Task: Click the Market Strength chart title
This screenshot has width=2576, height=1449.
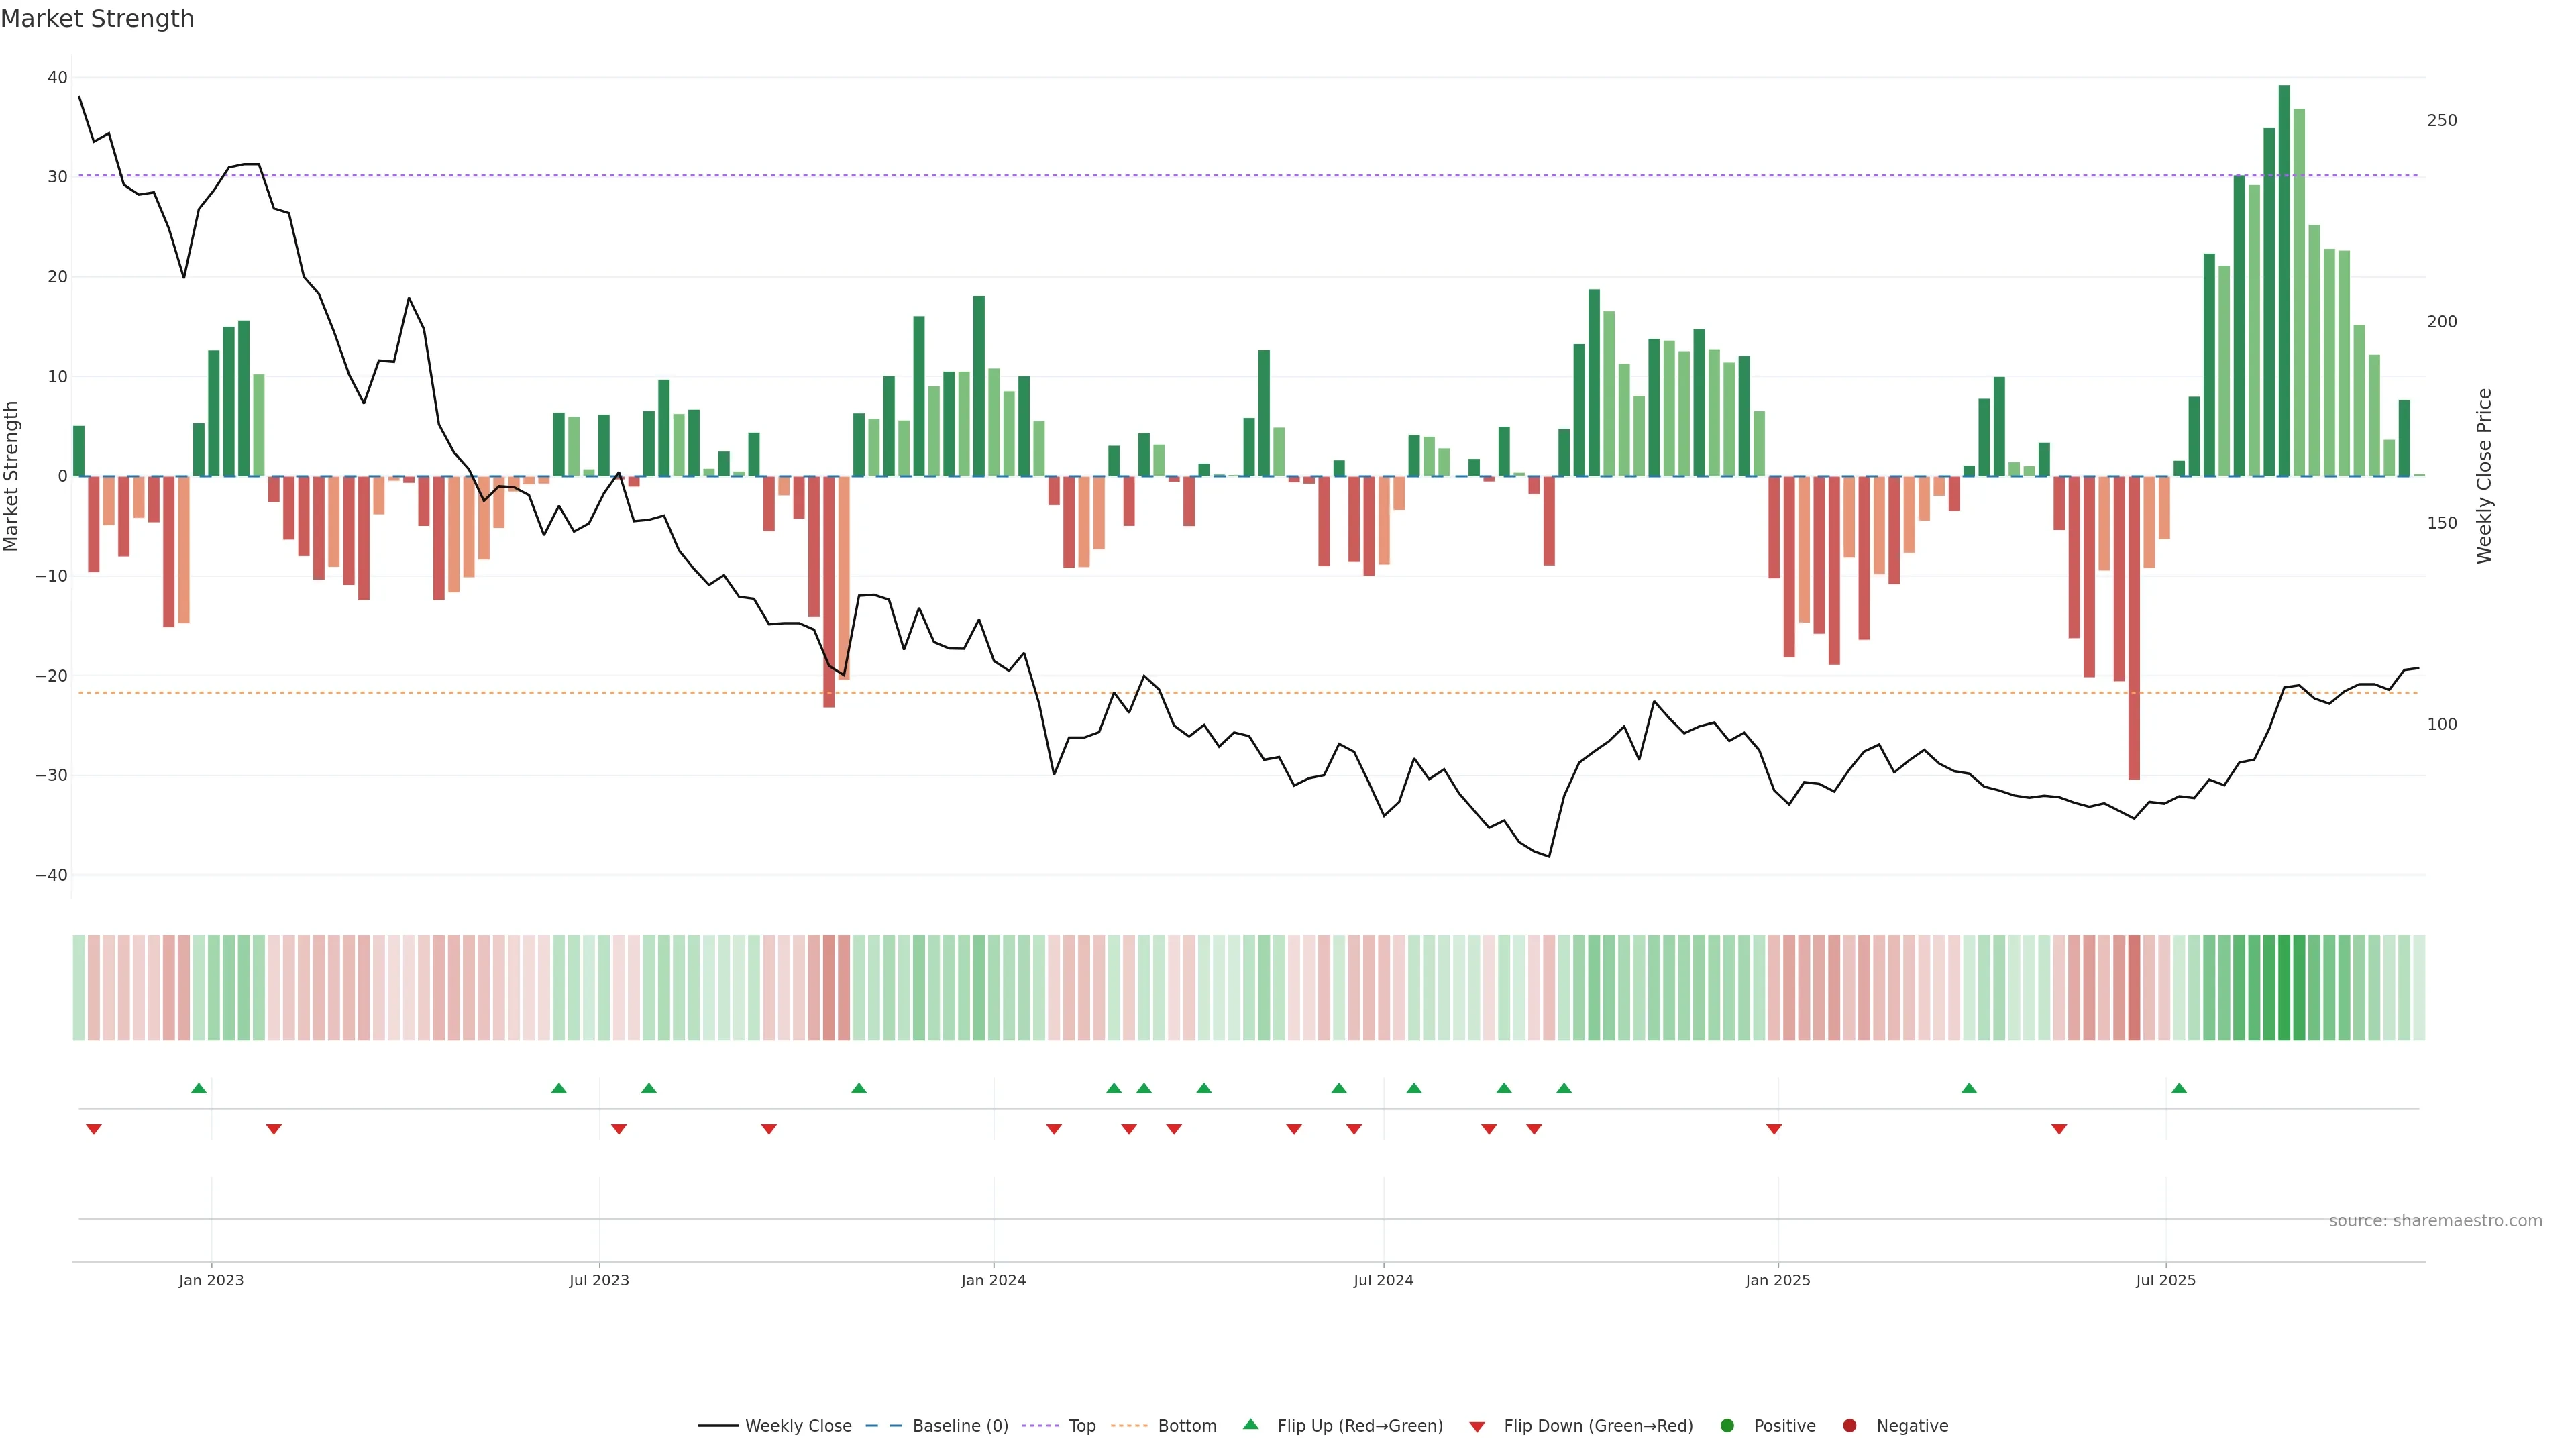Action: point(97,19)
